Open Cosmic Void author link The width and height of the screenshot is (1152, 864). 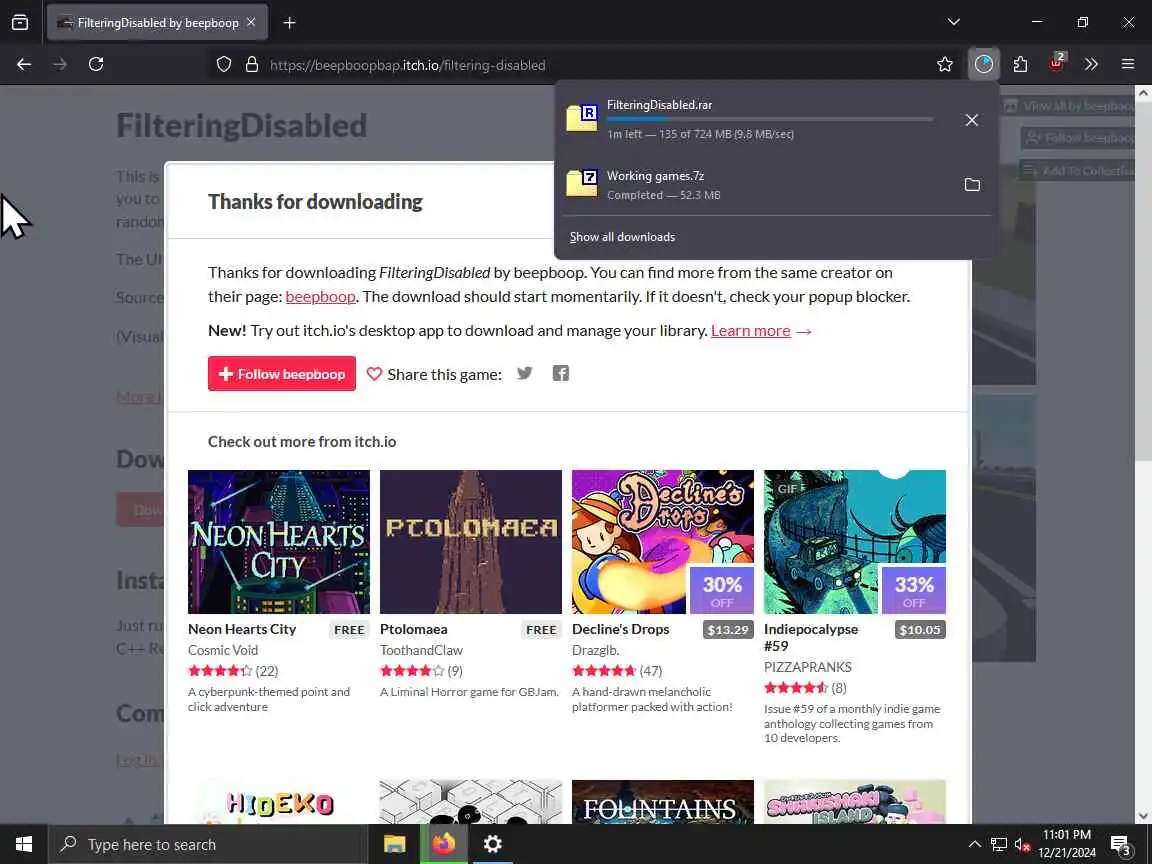pyautogui.click(x=223, y=650)
